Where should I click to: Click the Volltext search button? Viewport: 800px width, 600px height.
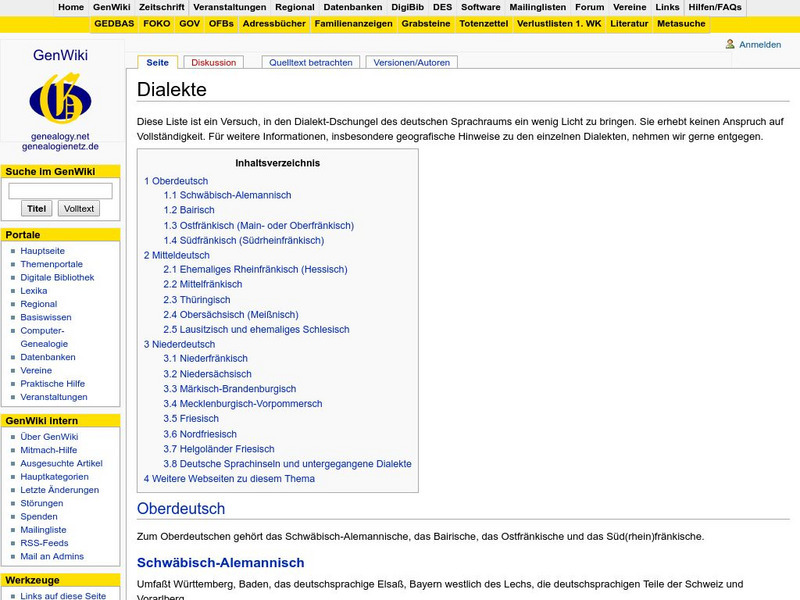[79, 208]
